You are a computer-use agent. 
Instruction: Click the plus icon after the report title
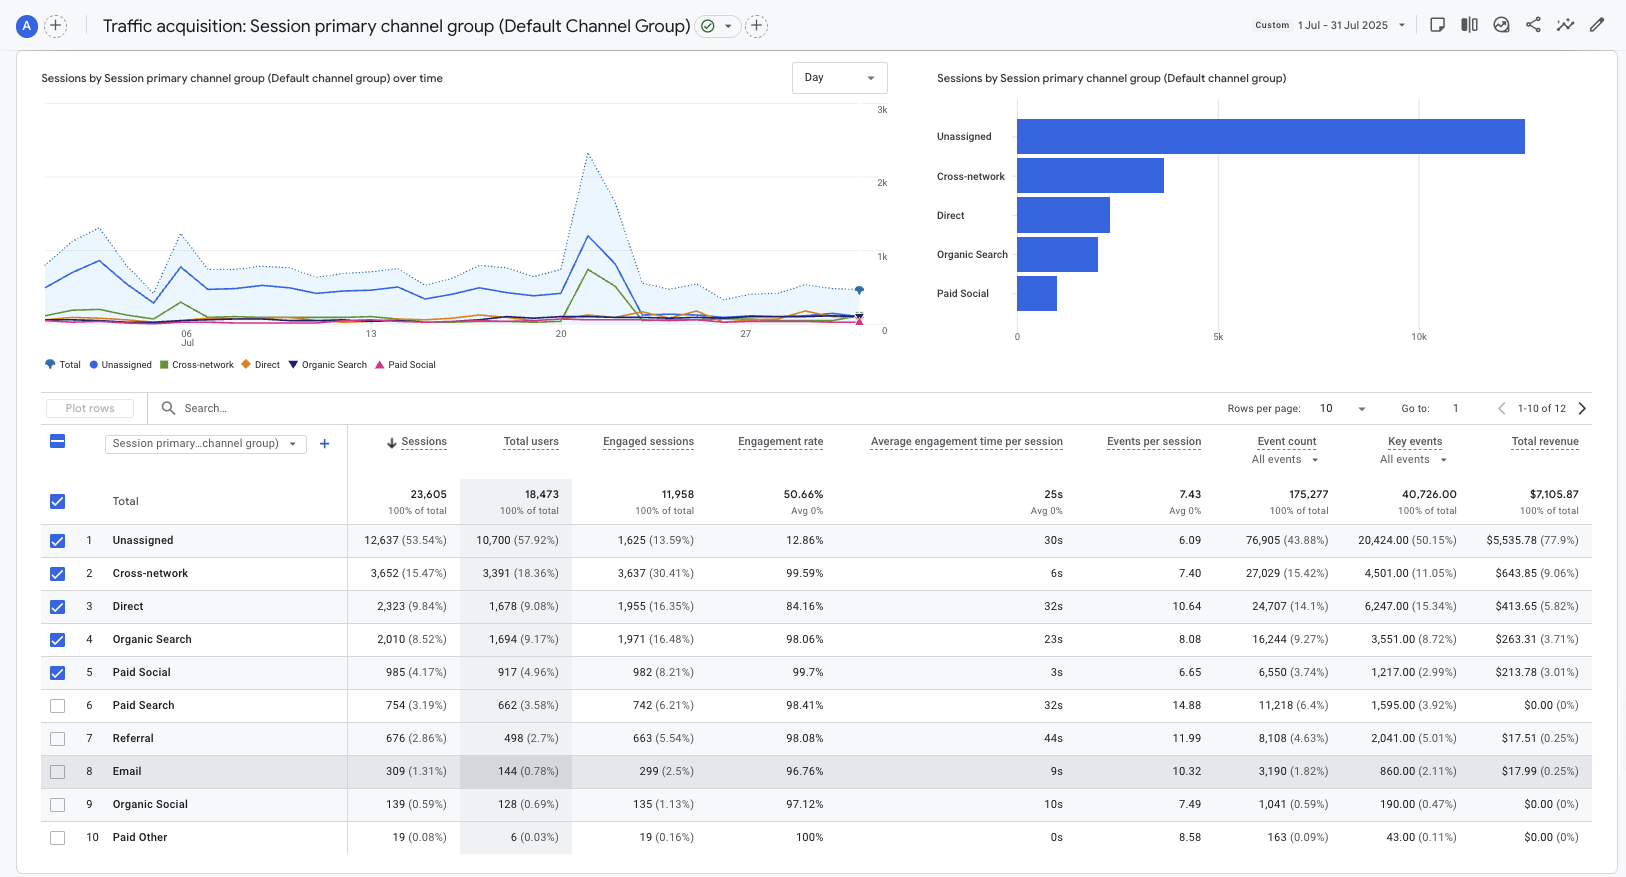[x=757, y=26]
